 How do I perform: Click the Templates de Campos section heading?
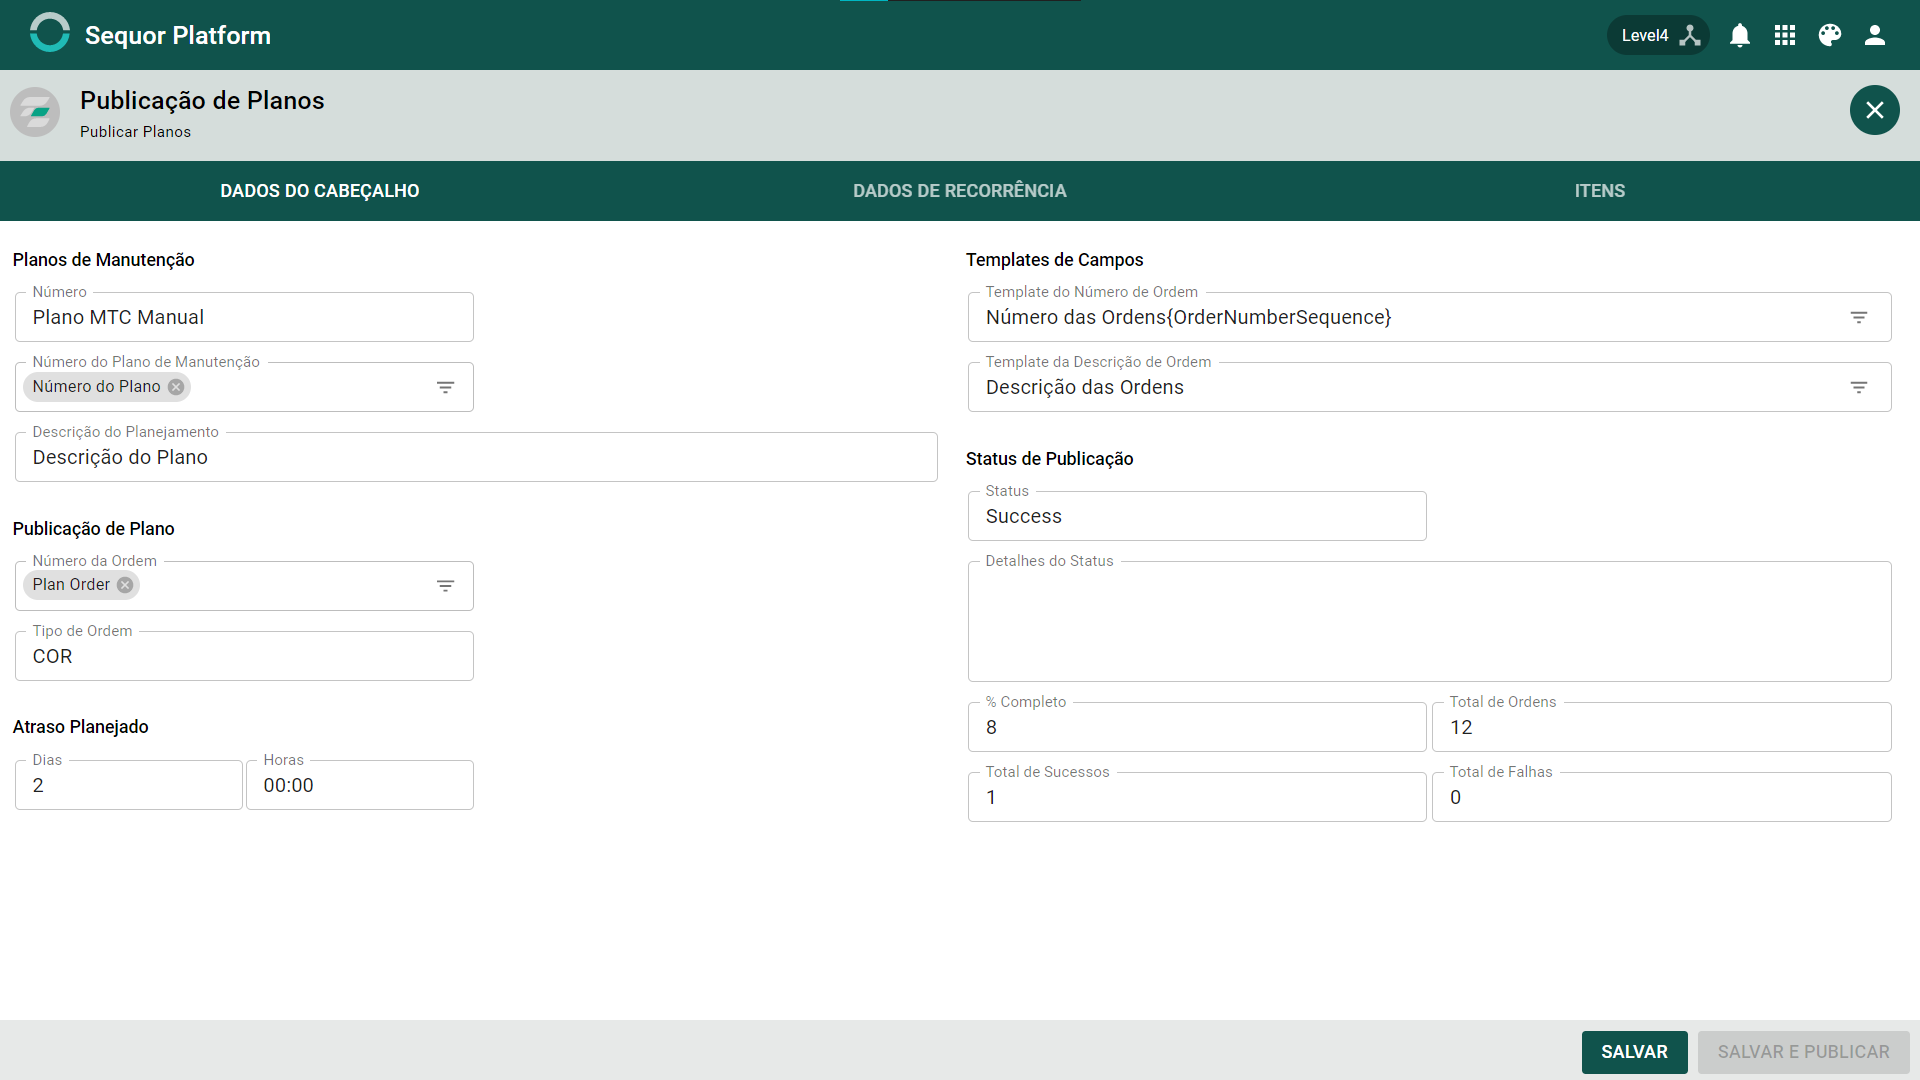(x=1054, y=260)
